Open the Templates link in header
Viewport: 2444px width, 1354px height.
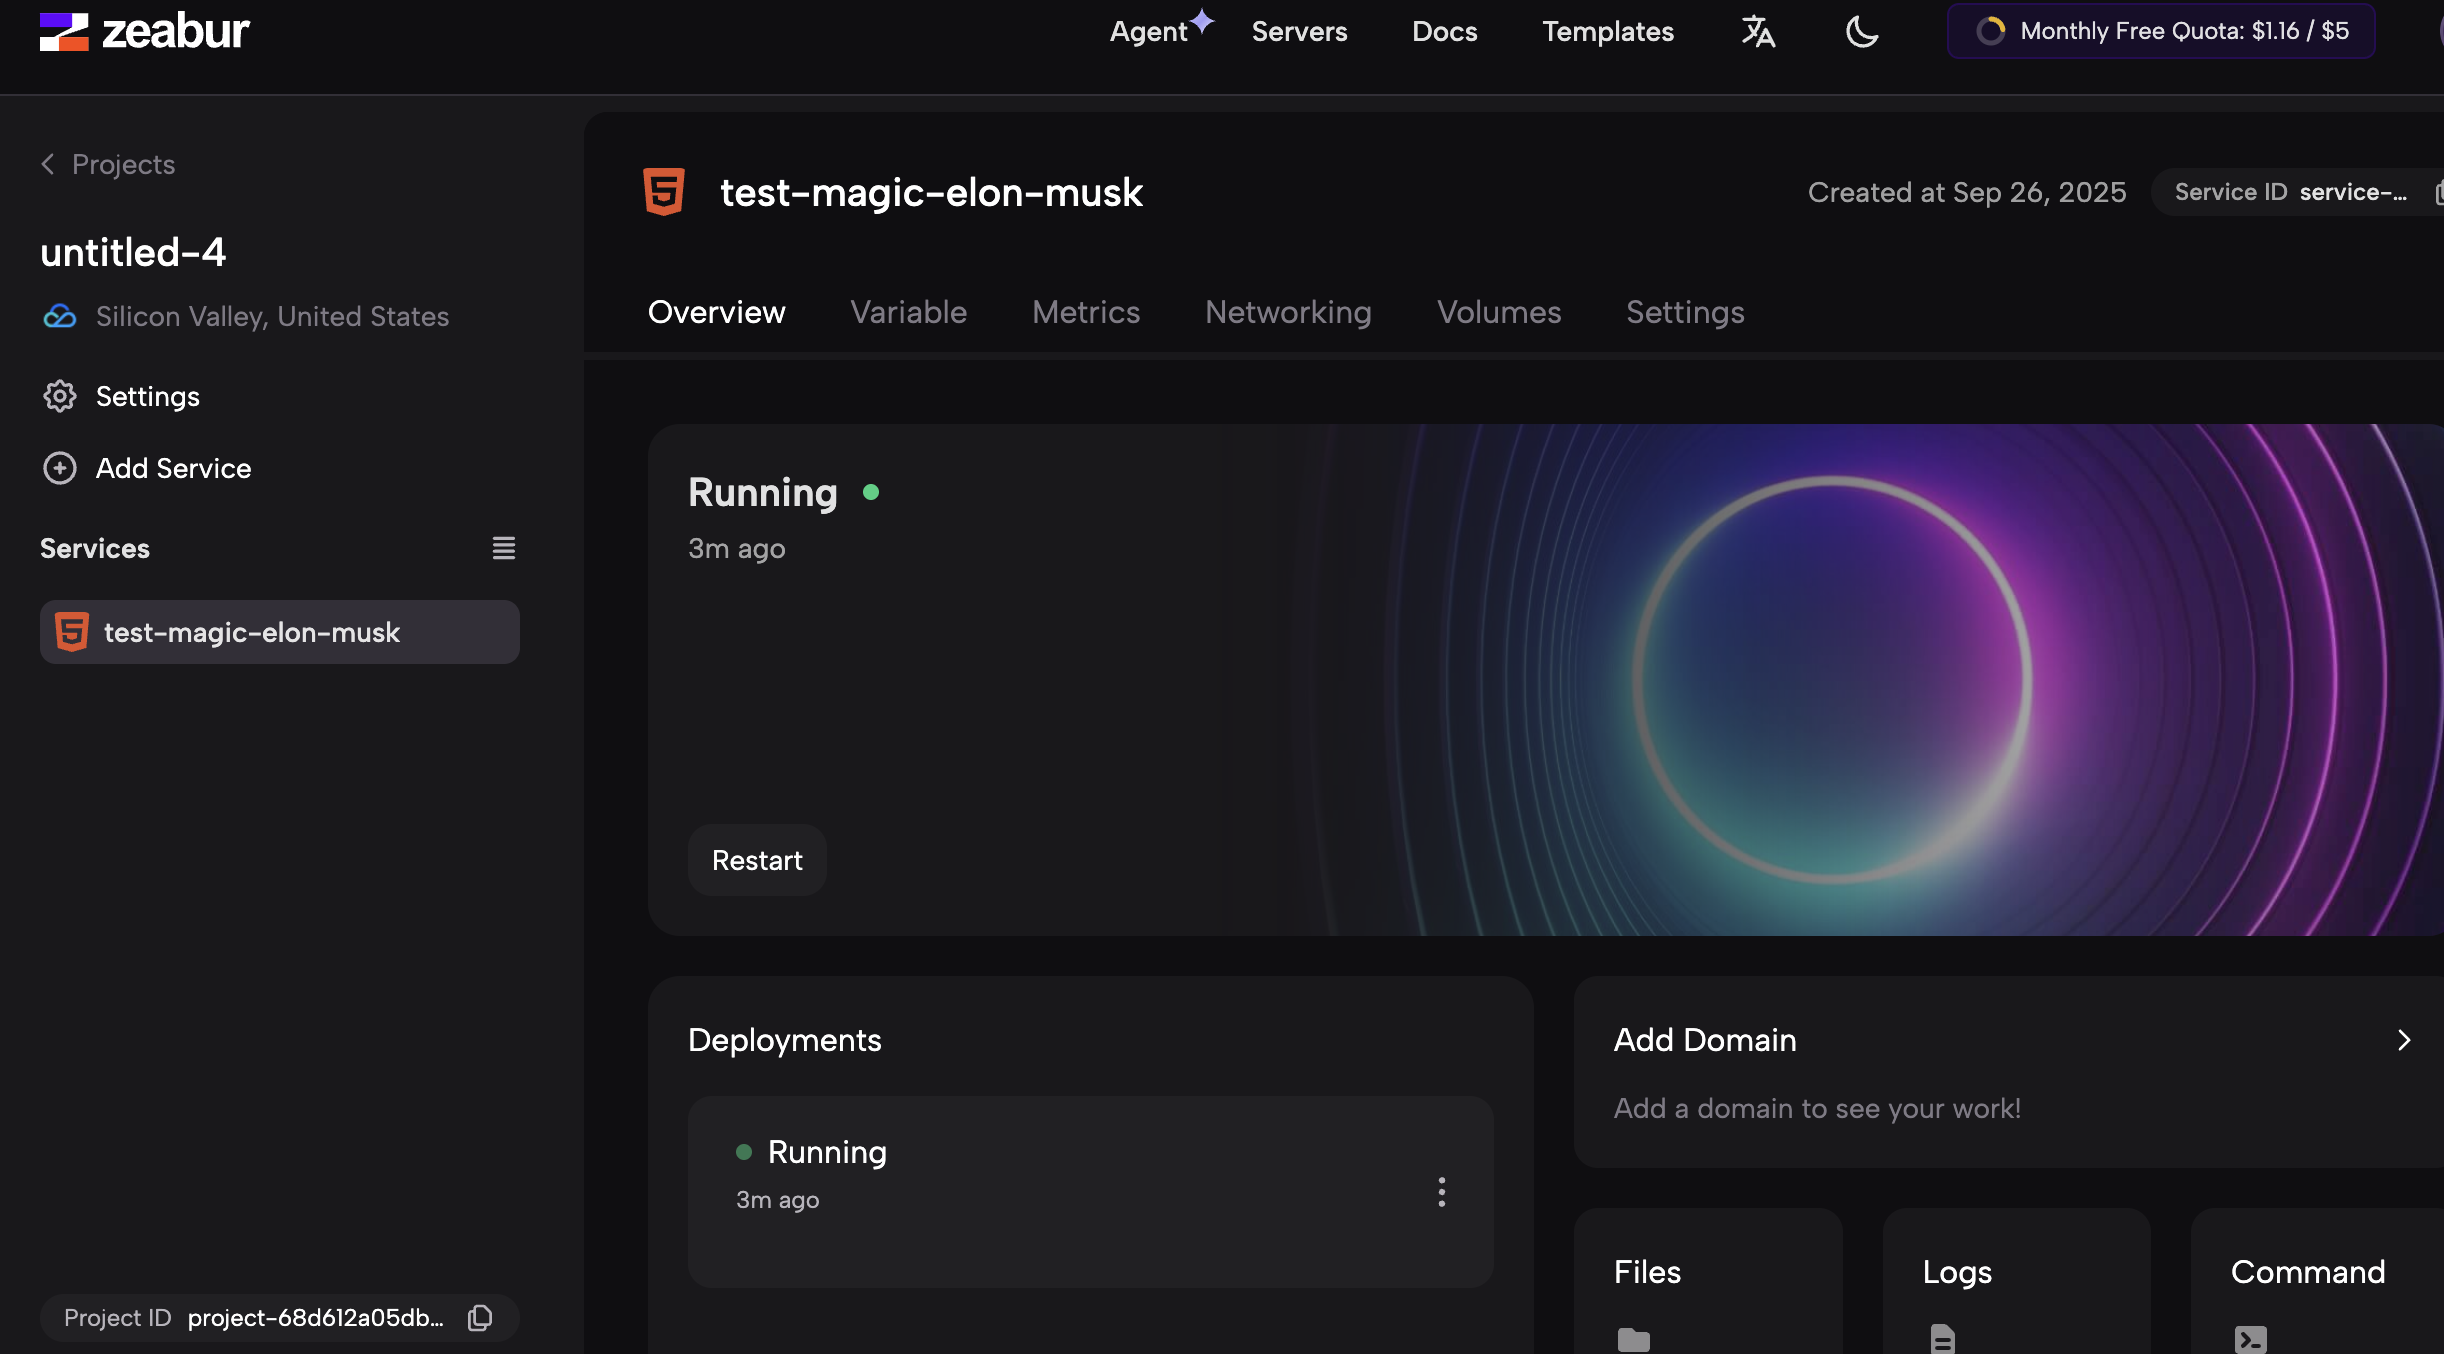(1607, 32)
